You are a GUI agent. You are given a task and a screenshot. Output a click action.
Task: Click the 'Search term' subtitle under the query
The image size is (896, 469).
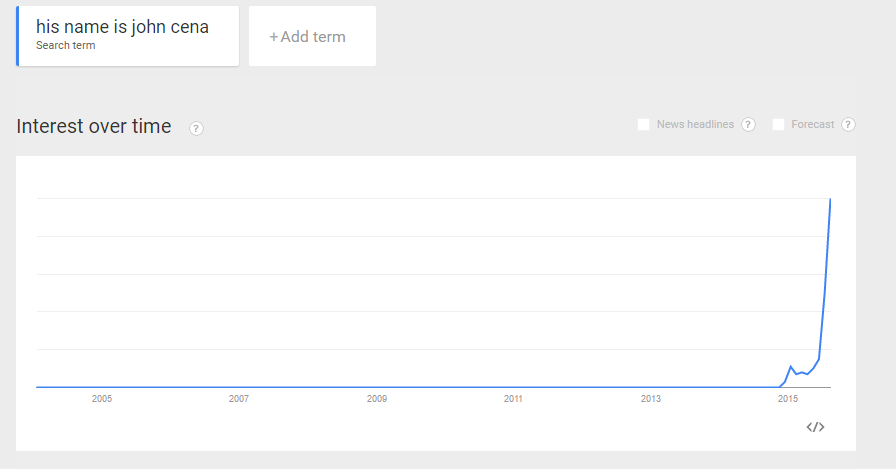point(66,45)
